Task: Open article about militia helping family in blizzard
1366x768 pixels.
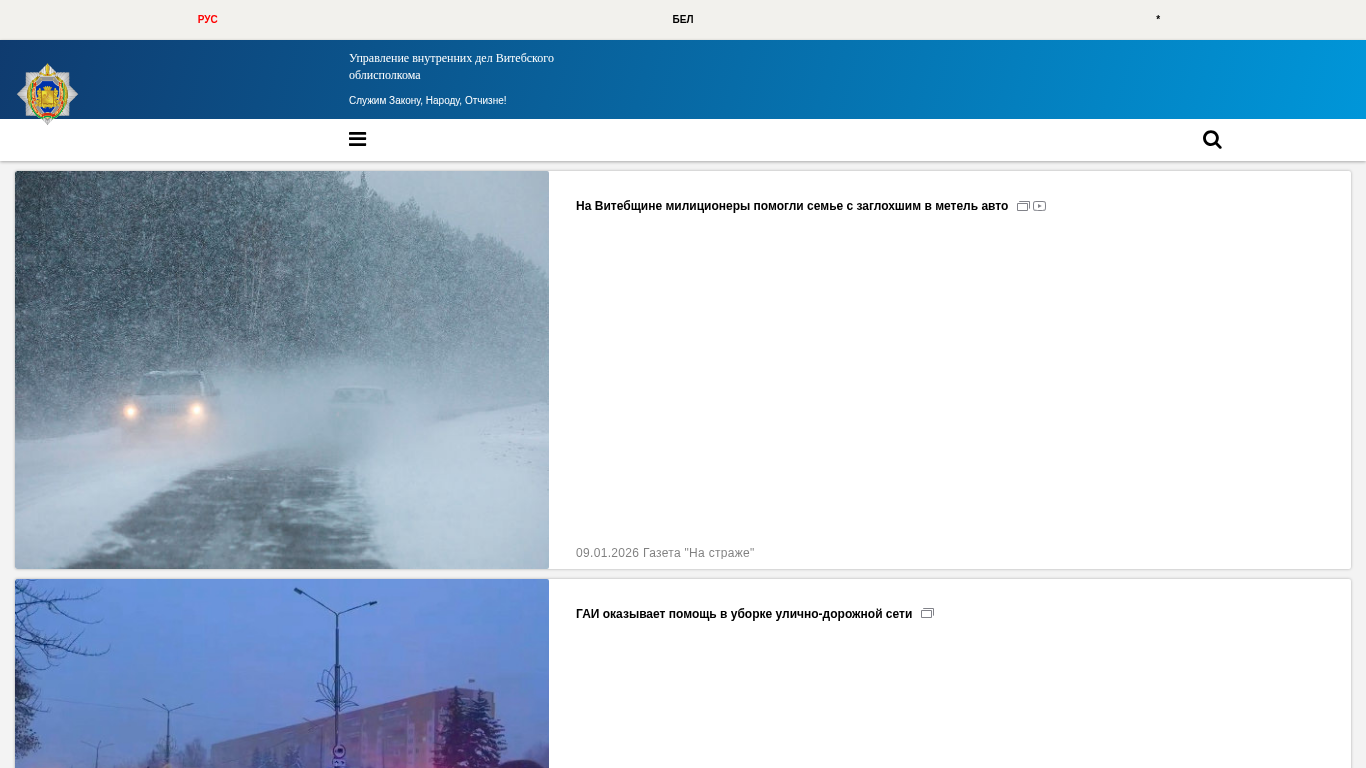Action: [792, 206]
